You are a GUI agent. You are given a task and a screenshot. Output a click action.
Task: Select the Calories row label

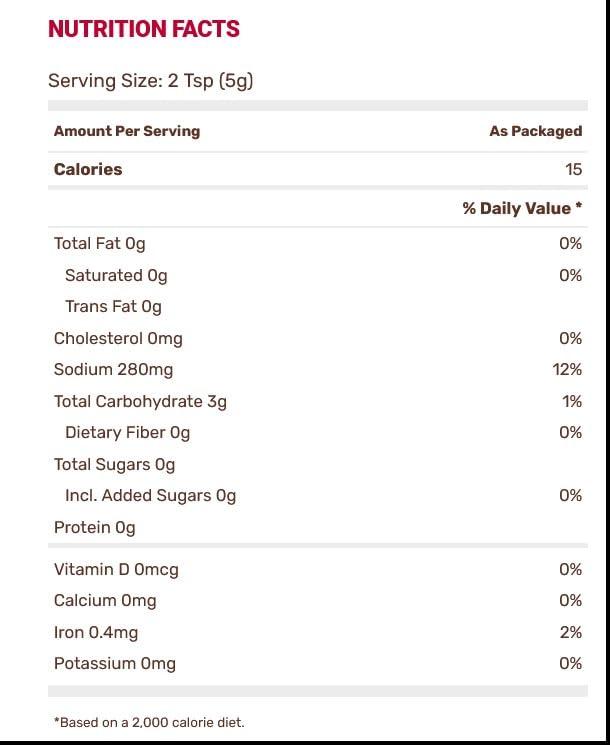click(88, 169)
